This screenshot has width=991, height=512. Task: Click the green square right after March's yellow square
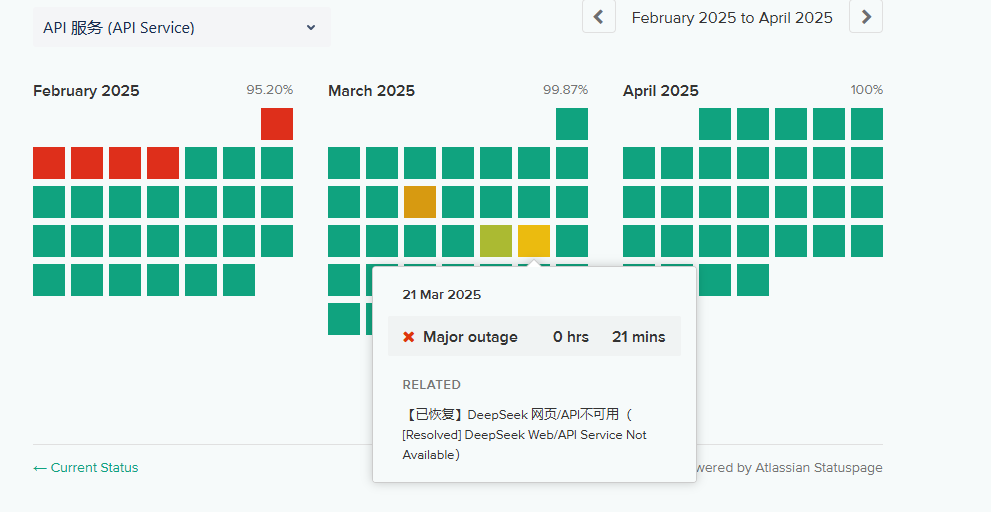coord(572,241)
